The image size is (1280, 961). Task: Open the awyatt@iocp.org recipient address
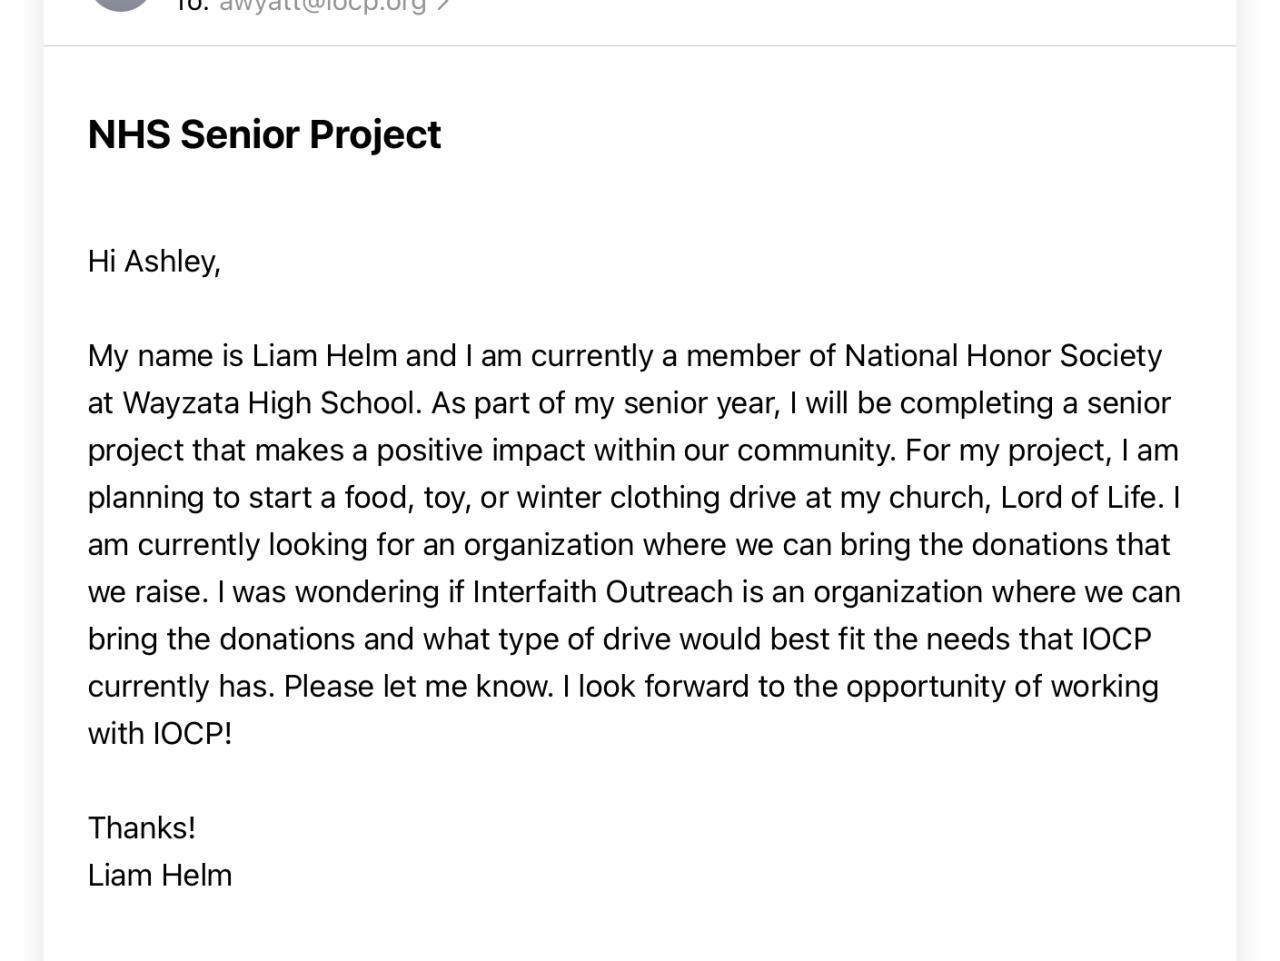pos(322,5)
